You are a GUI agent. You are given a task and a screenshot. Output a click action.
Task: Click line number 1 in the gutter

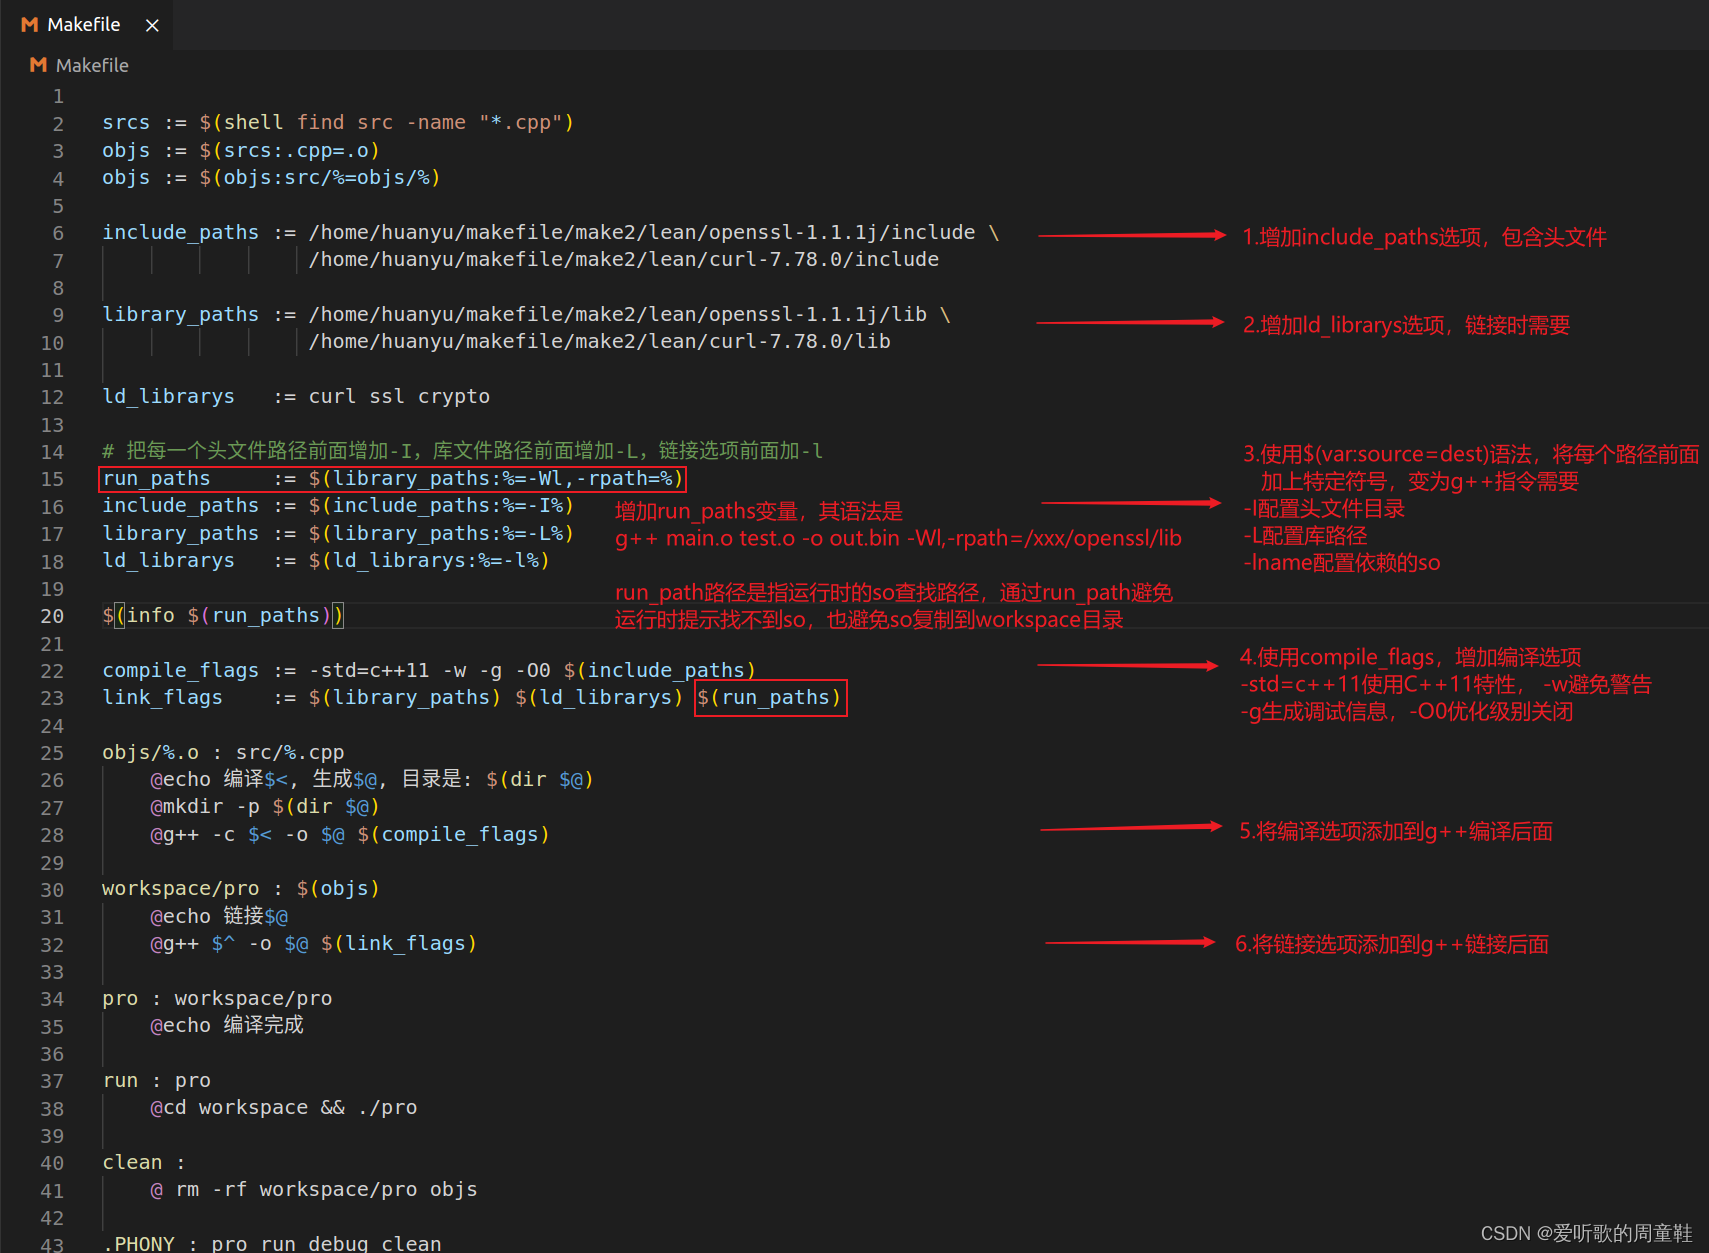click(x=58, y=97)
